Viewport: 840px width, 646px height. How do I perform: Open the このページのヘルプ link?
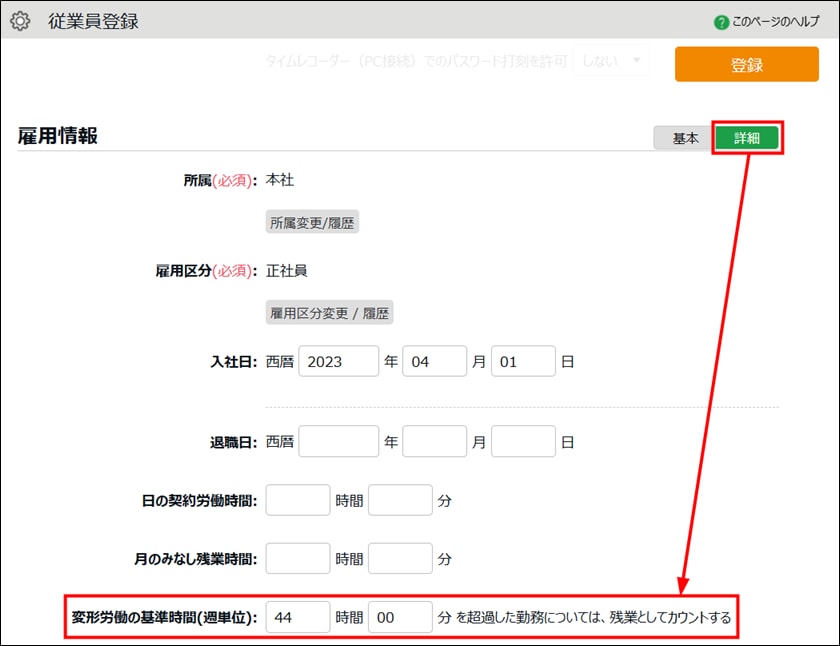(x=775, y=21)
